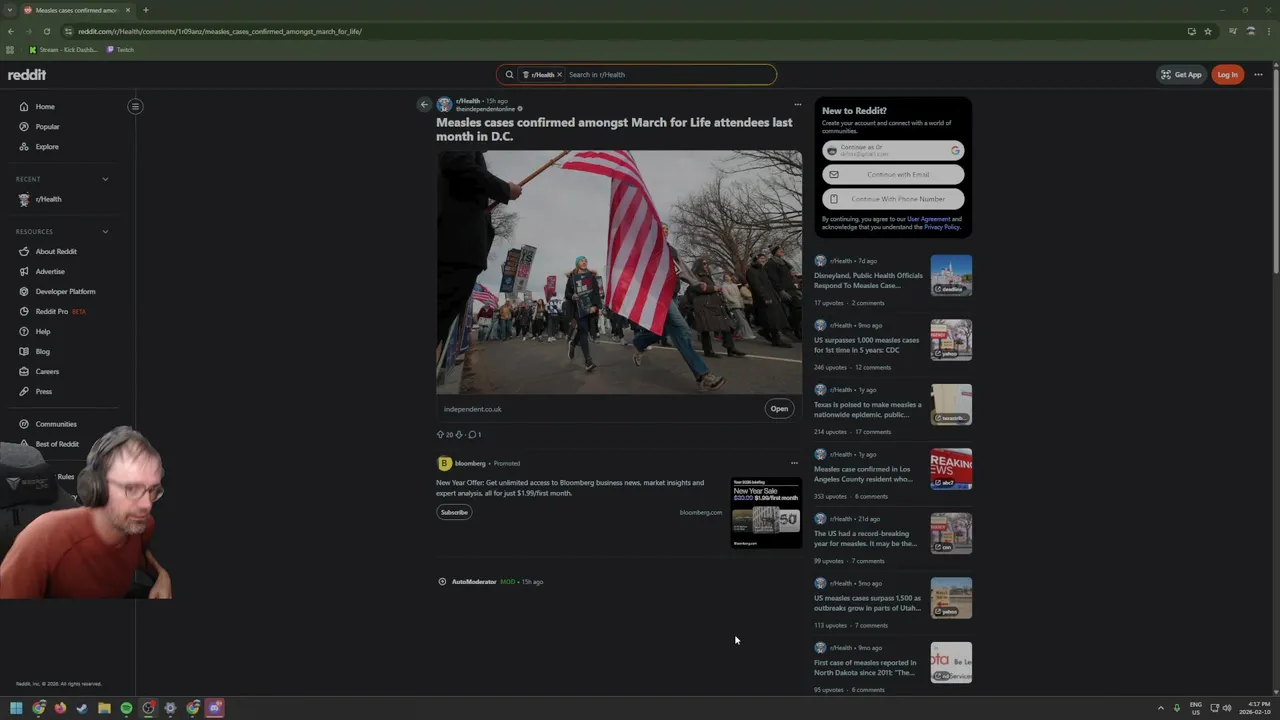Open the Chrome three-dot menu
Viewport: 1280px width, 720px height.
point(1268,31)
